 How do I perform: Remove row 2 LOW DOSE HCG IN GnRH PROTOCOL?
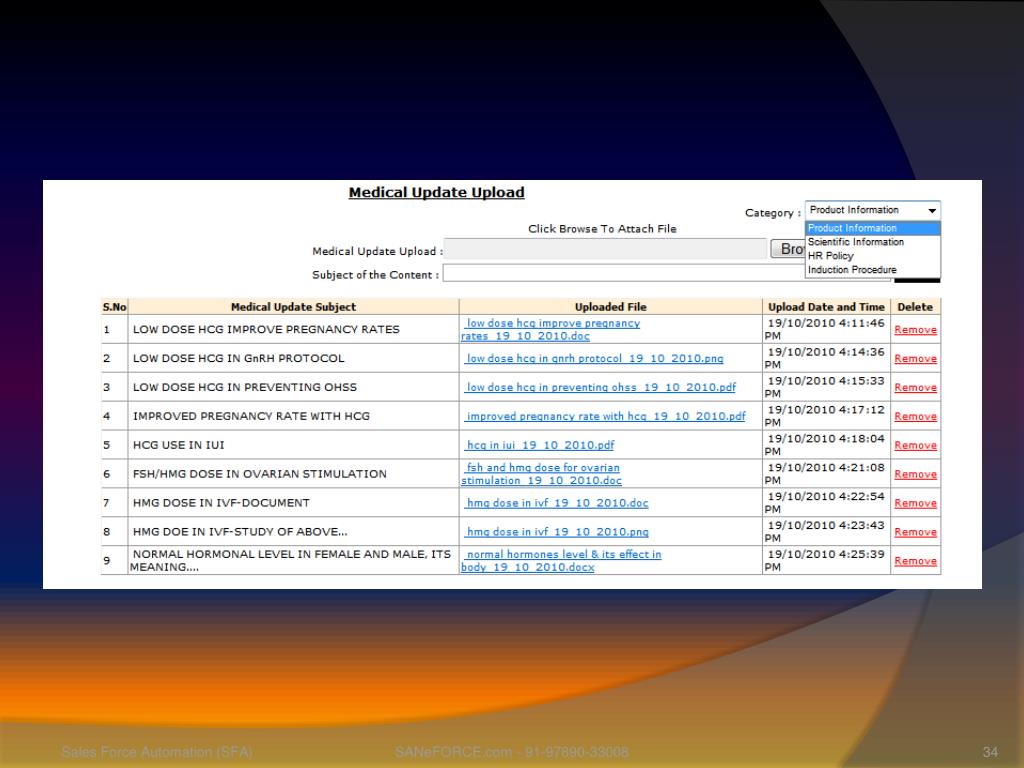(916, 359)
